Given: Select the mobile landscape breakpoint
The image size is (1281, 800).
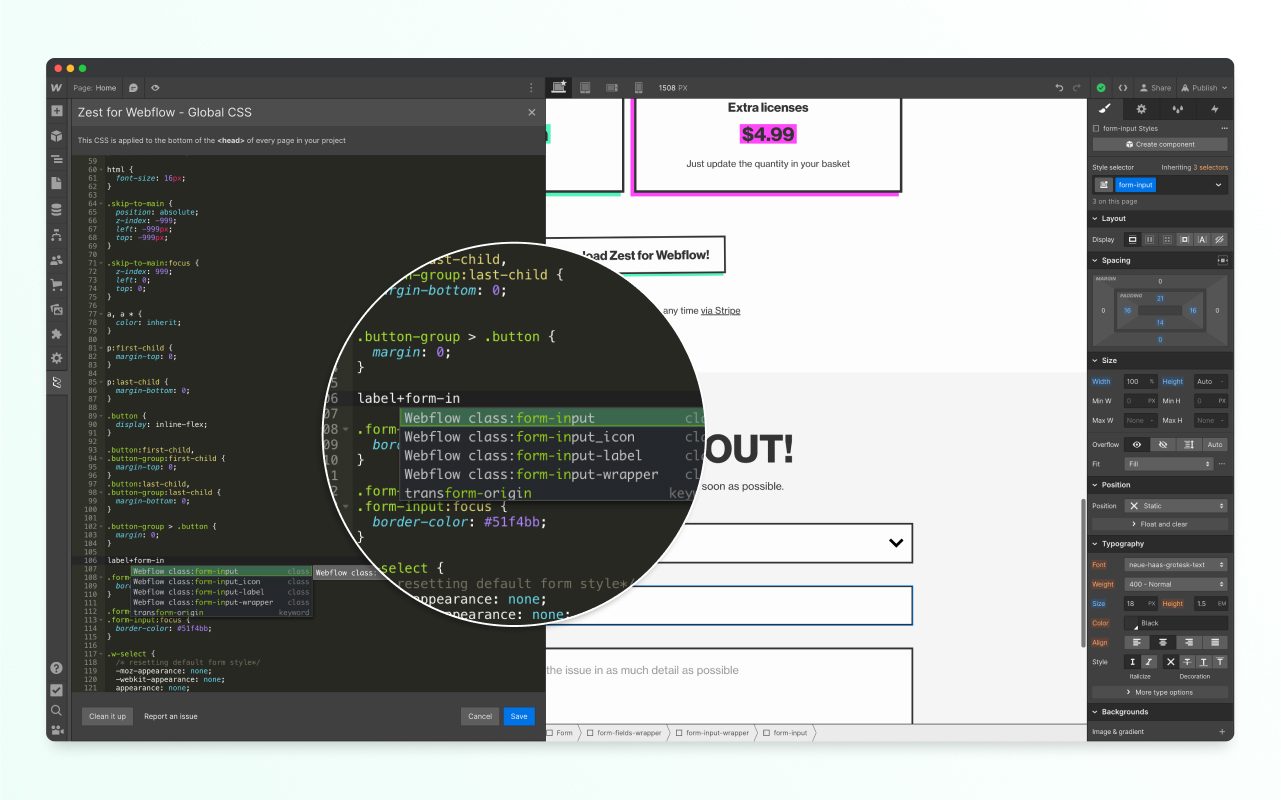Looking at the screenshot, I should [x=612, y=88].
